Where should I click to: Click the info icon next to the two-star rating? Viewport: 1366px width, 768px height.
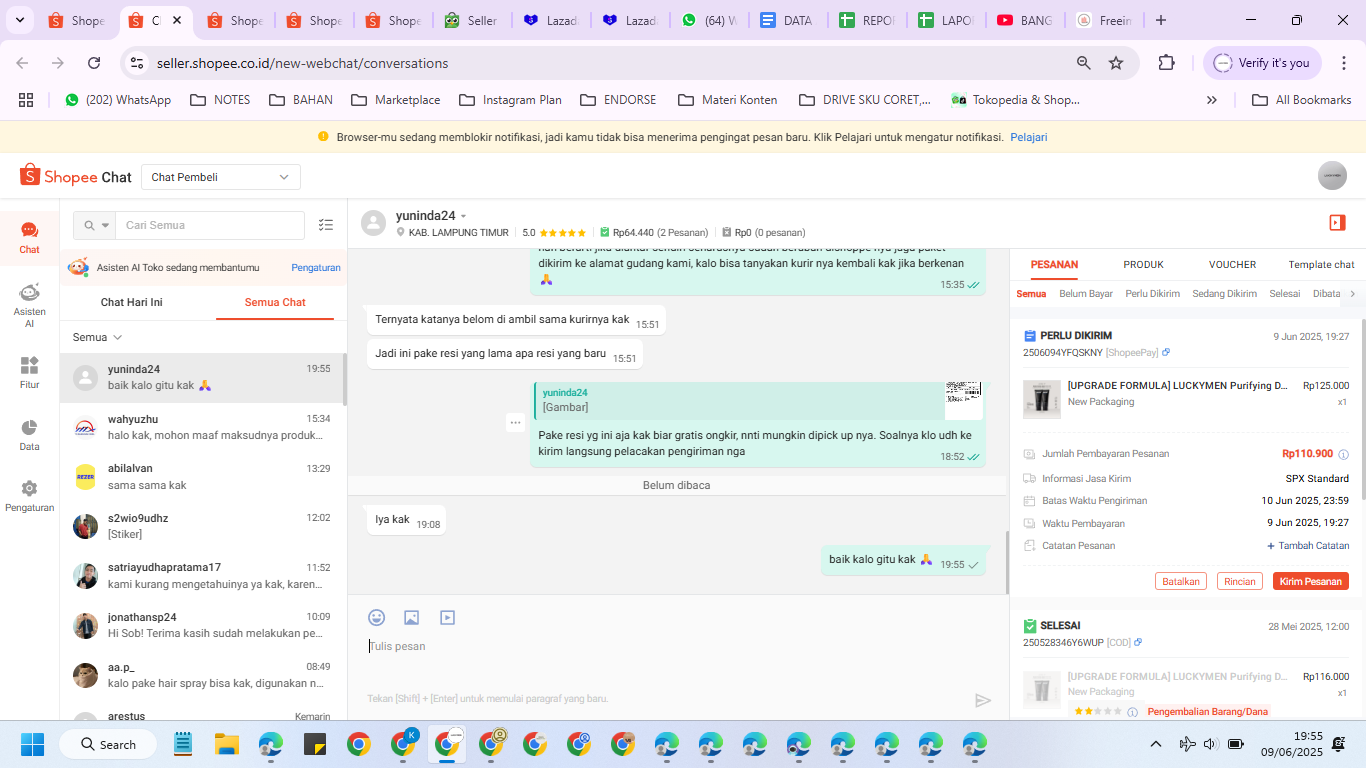pos(1132,712)
